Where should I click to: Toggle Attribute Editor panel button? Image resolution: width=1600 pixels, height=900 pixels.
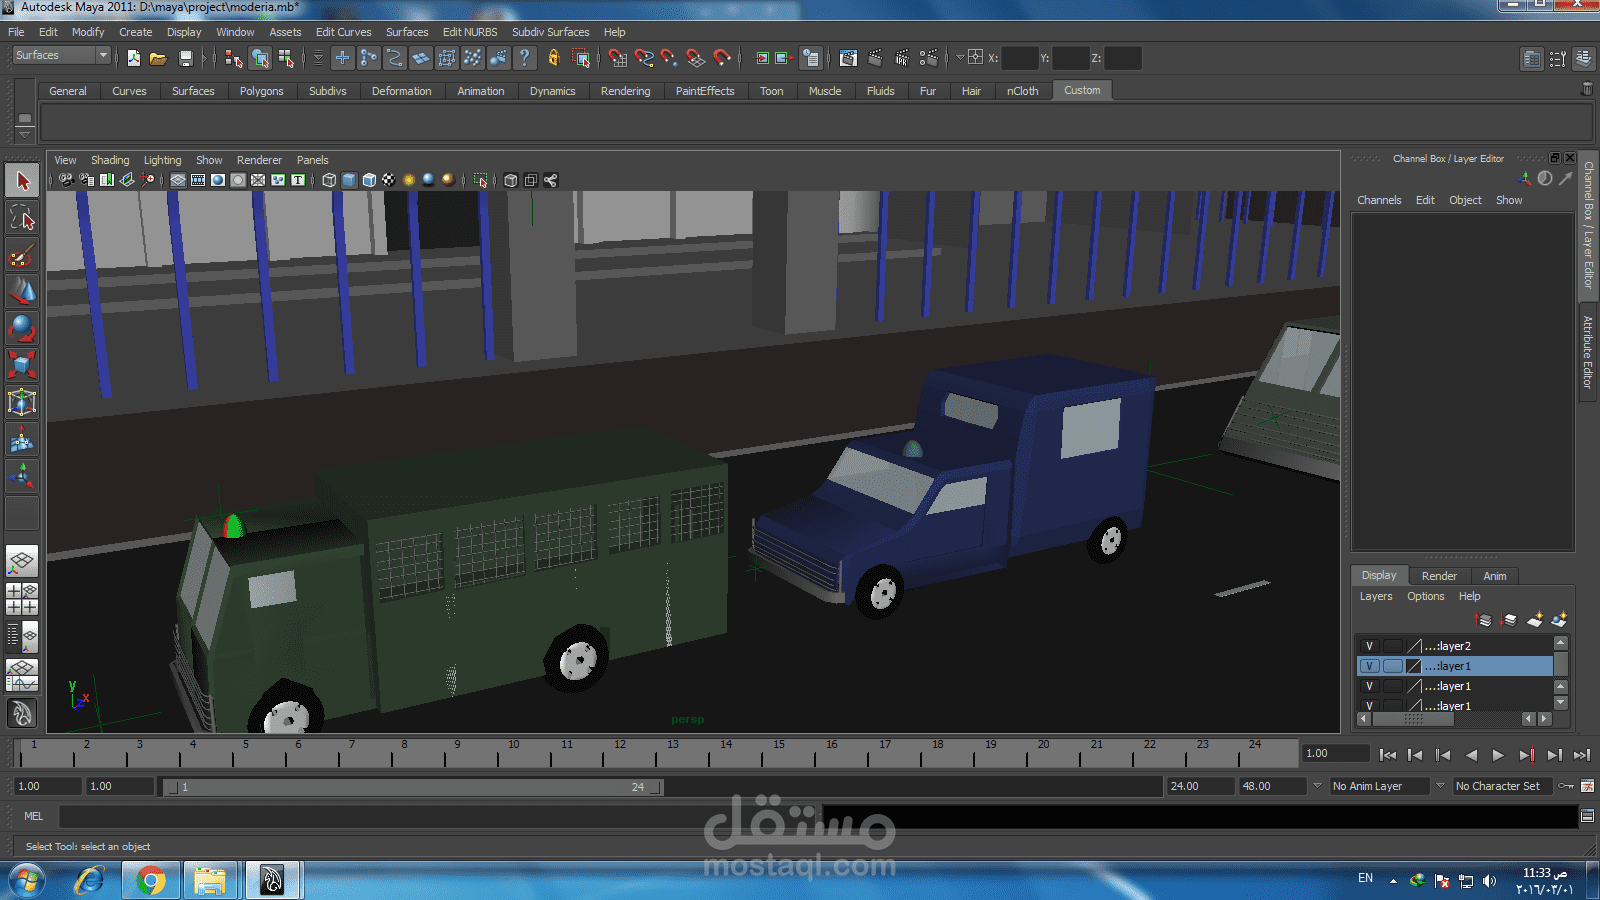click(1531, 59)
